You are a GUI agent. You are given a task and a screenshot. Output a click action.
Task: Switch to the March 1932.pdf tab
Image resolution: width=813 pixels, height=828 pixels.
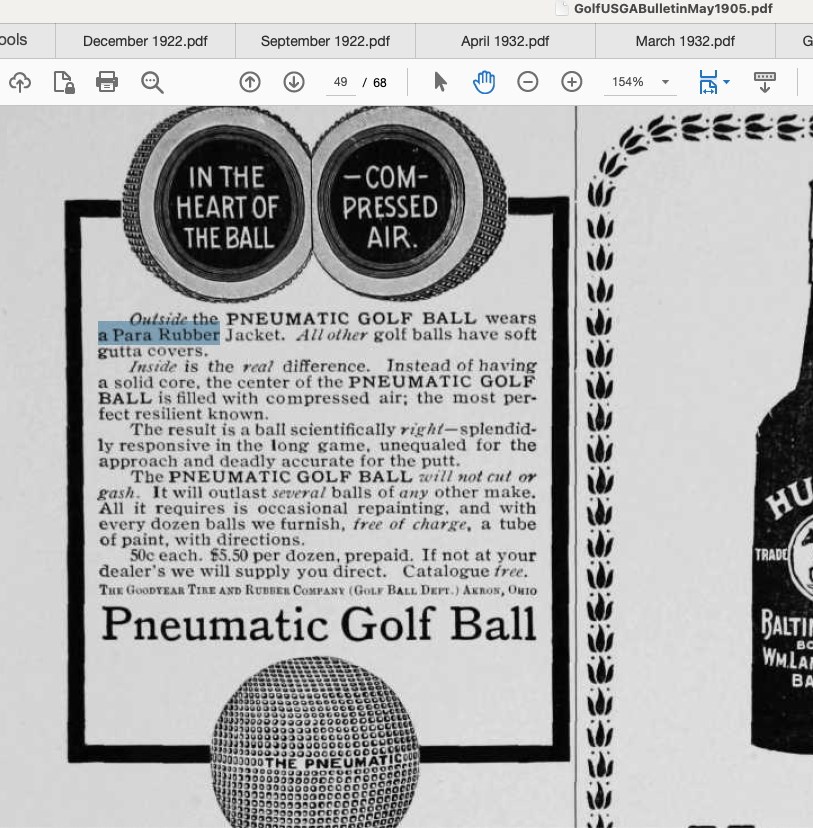pyautogui.click(x=685, y=41)
